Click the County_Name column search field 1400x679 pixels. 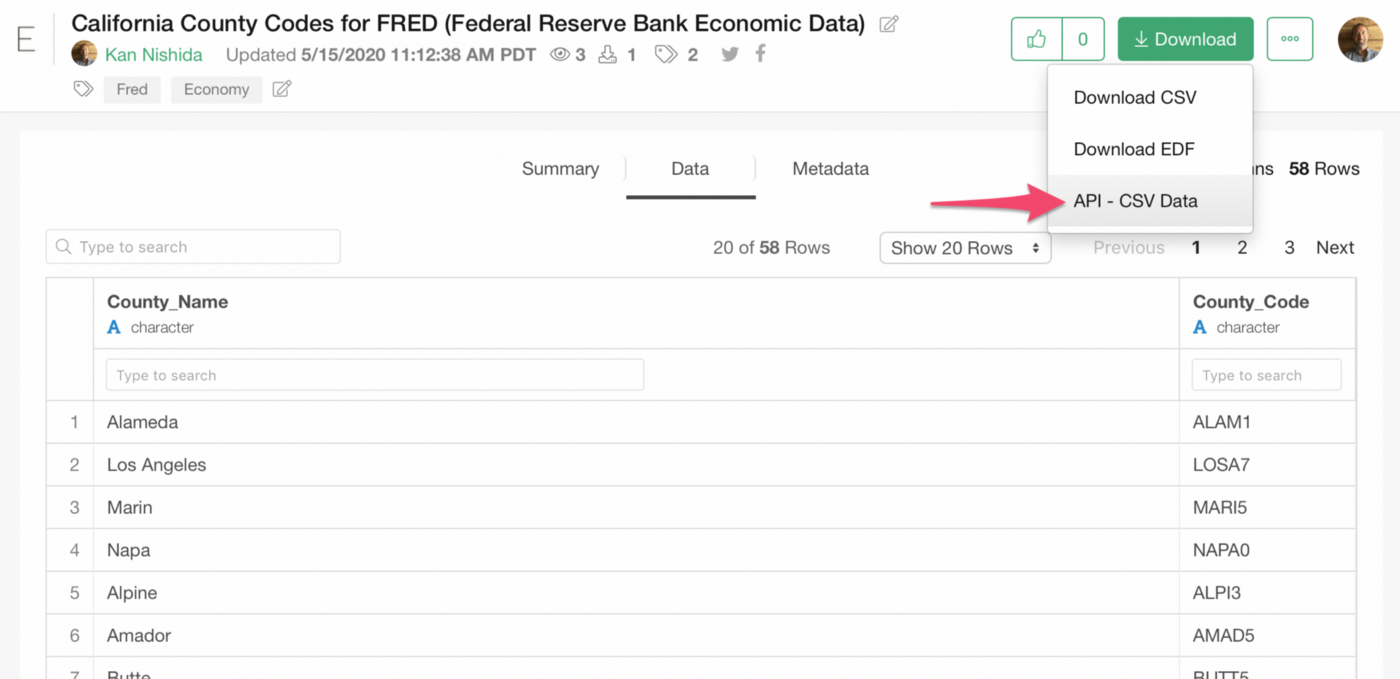(375, 375)
